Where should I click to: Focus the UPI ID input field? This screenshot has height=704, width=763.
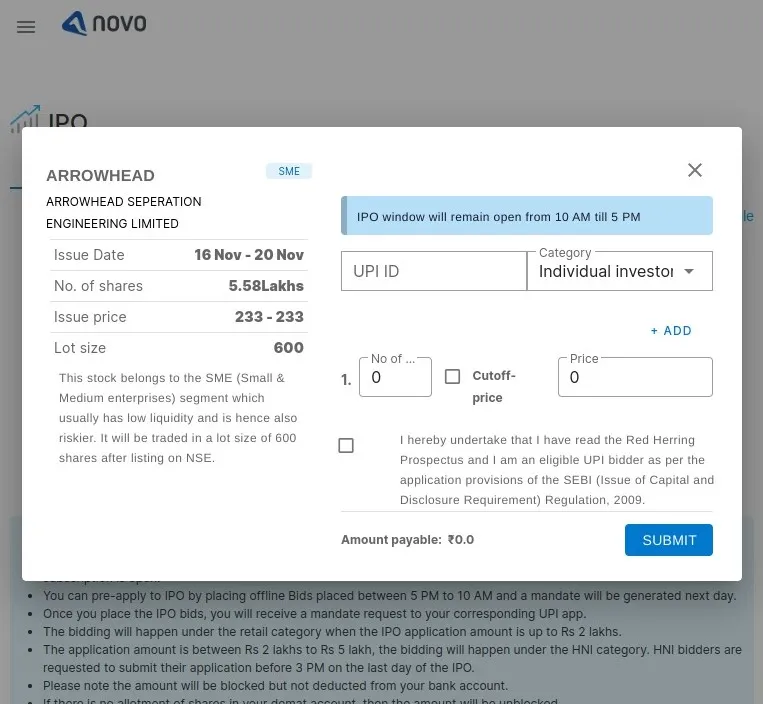433,271
